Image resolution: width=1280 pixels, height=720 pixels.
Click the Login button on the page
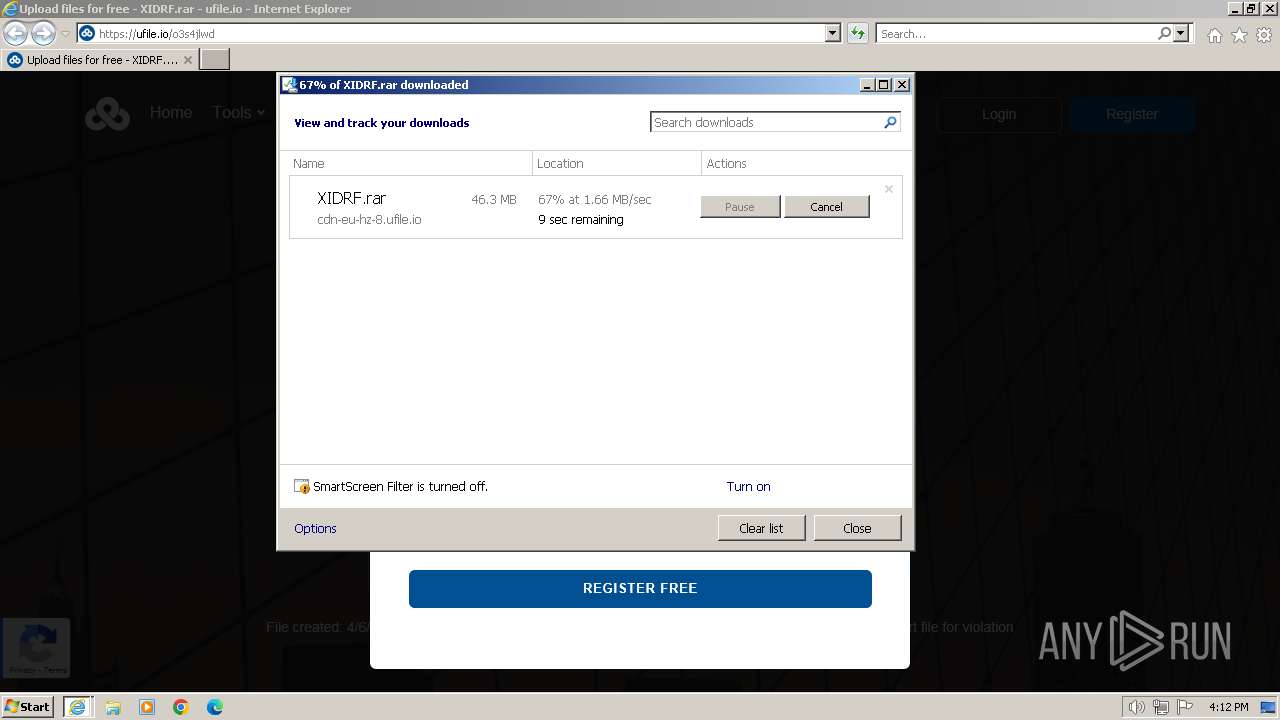[998, 114]
